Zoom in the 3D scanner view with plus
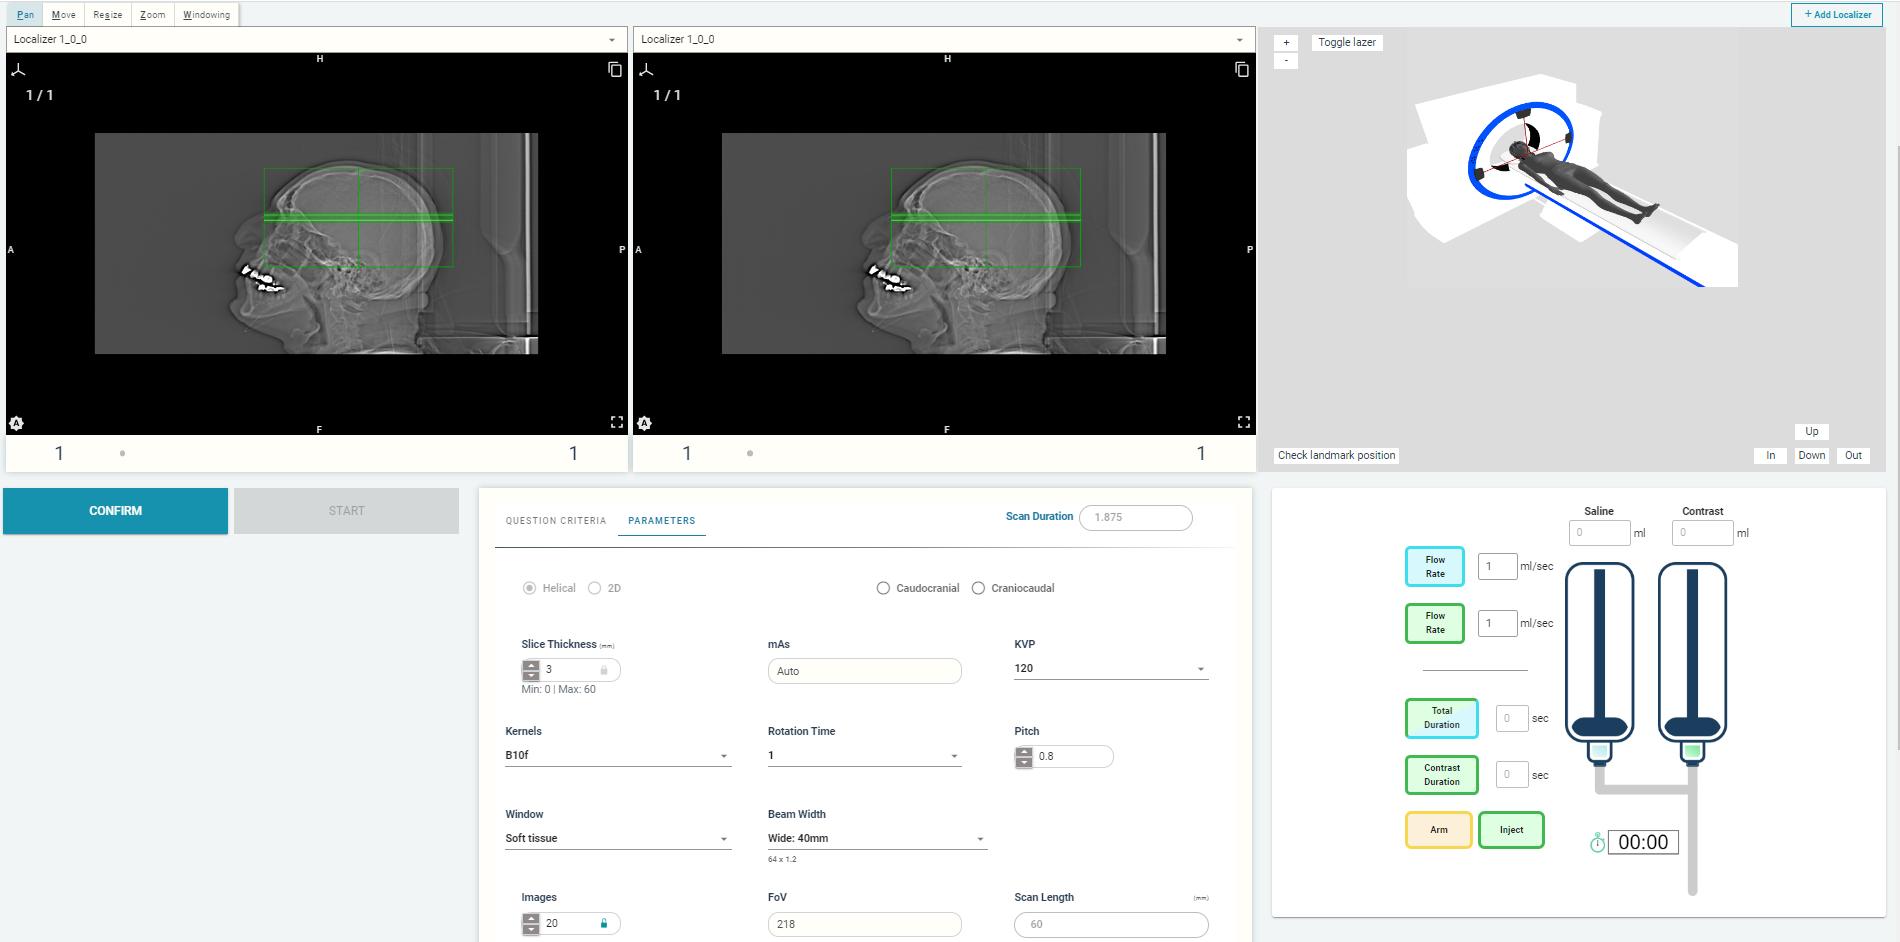Image resolution: width=1900 pixels, height=942 pixels. click(1286, 43)
